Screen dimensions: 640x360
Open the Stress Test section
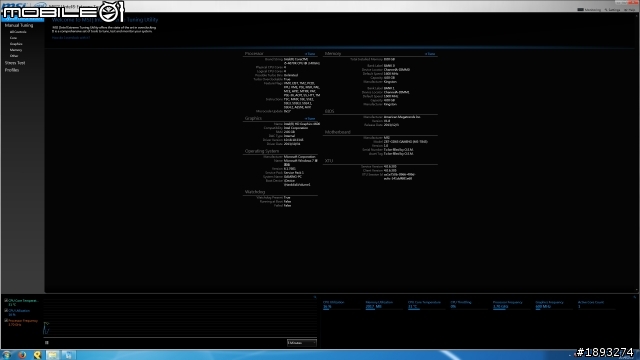click(15, 63)
